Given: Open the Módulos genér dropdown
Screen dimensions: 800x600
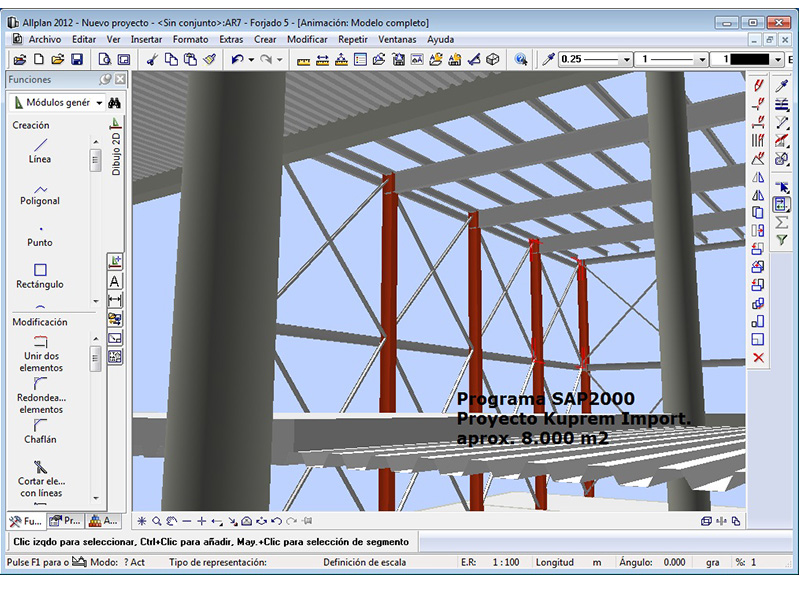Looking at the screenshot, I should pos(99,103).
